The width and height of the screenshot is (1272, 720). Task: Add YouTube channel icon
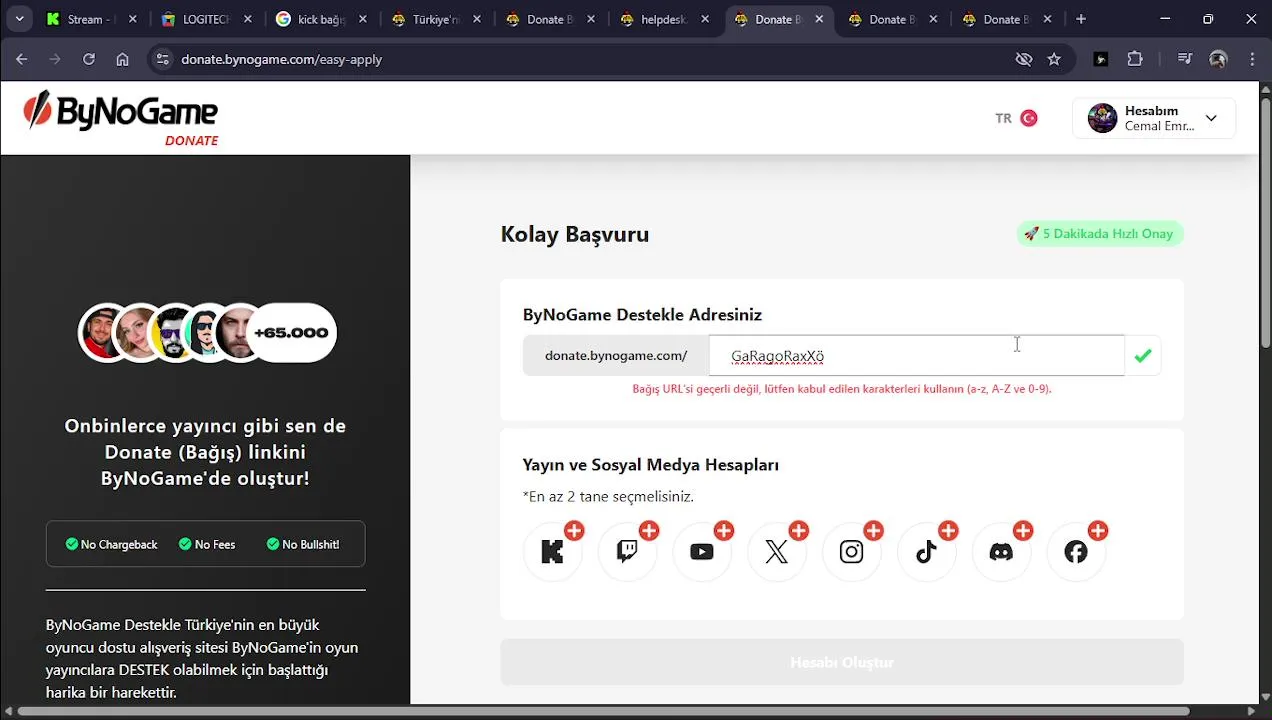pos(702,552)
